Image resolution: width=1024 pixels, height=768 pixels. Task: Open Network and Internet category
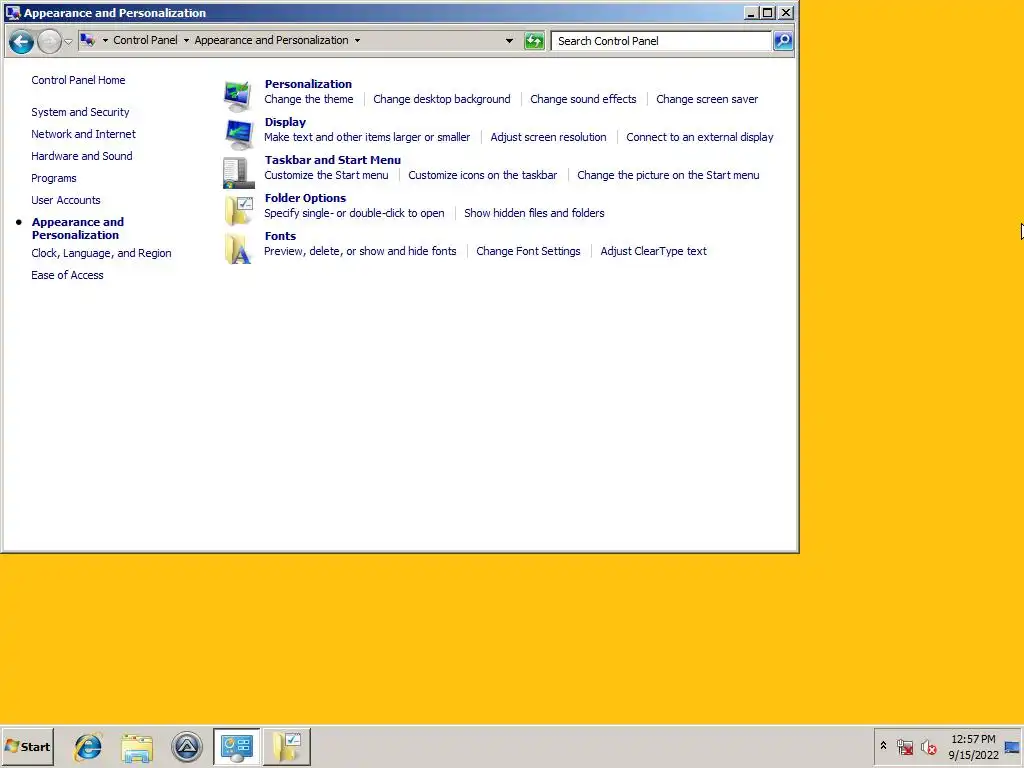pos(84,134)
